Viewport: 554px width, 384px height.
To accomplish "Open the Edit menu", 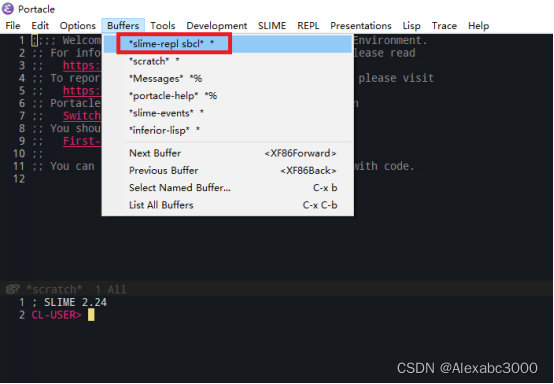I will pyautogui.click(x=40, y=26).
